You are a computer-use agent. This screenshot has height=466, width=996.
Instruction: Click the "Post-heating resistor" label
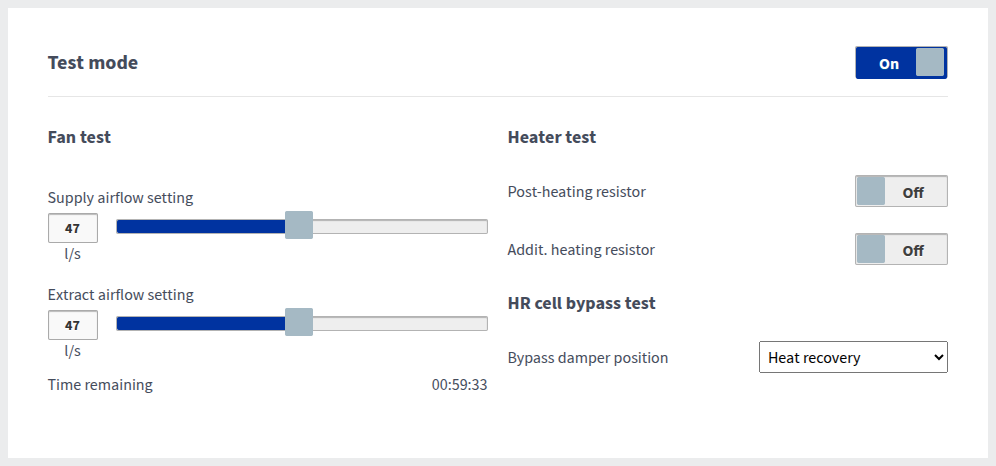tap(577, 192)
